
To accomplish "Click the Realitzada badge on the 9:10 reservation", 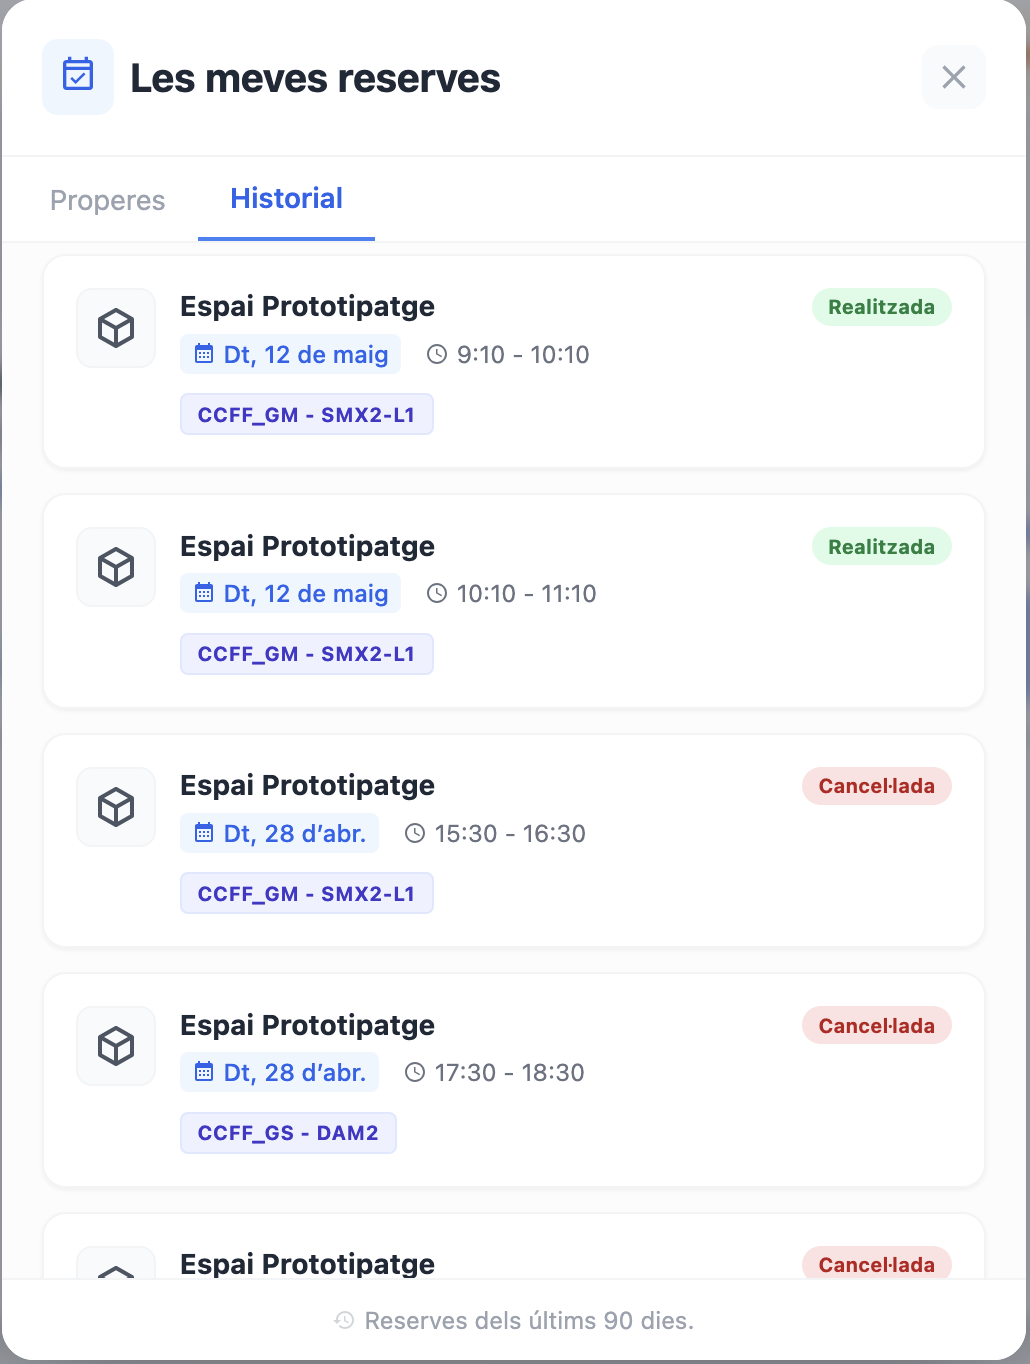I will (x=882, y=307).
